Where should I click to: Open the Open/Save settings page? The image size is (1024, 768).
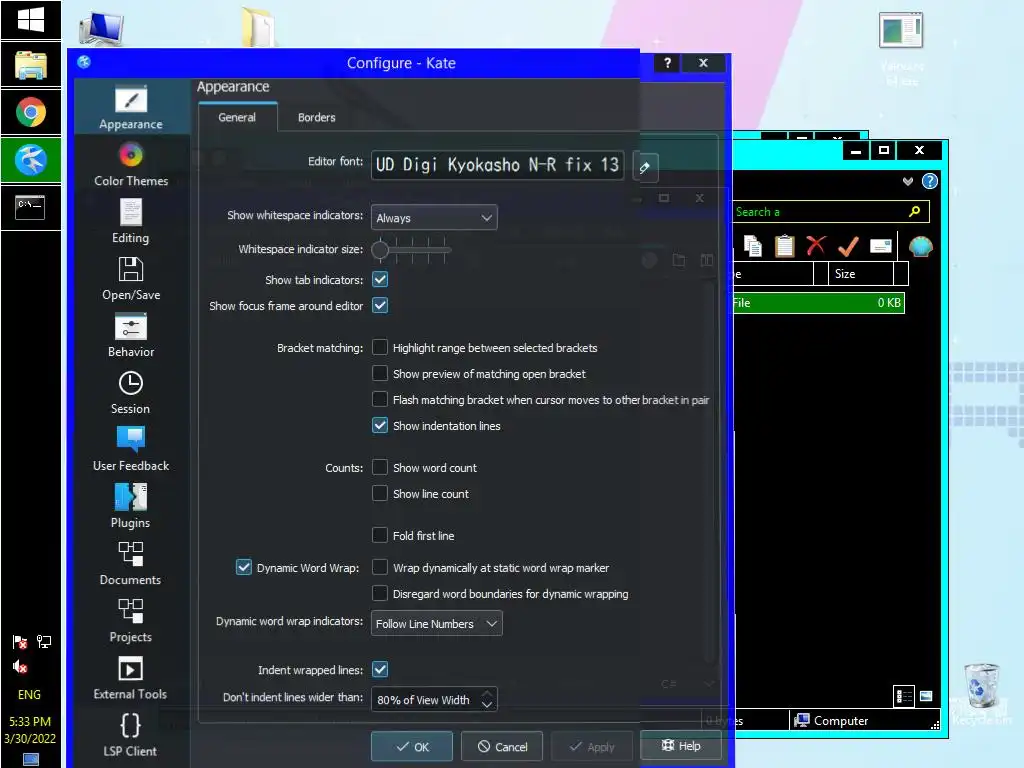tap(131, 279)
